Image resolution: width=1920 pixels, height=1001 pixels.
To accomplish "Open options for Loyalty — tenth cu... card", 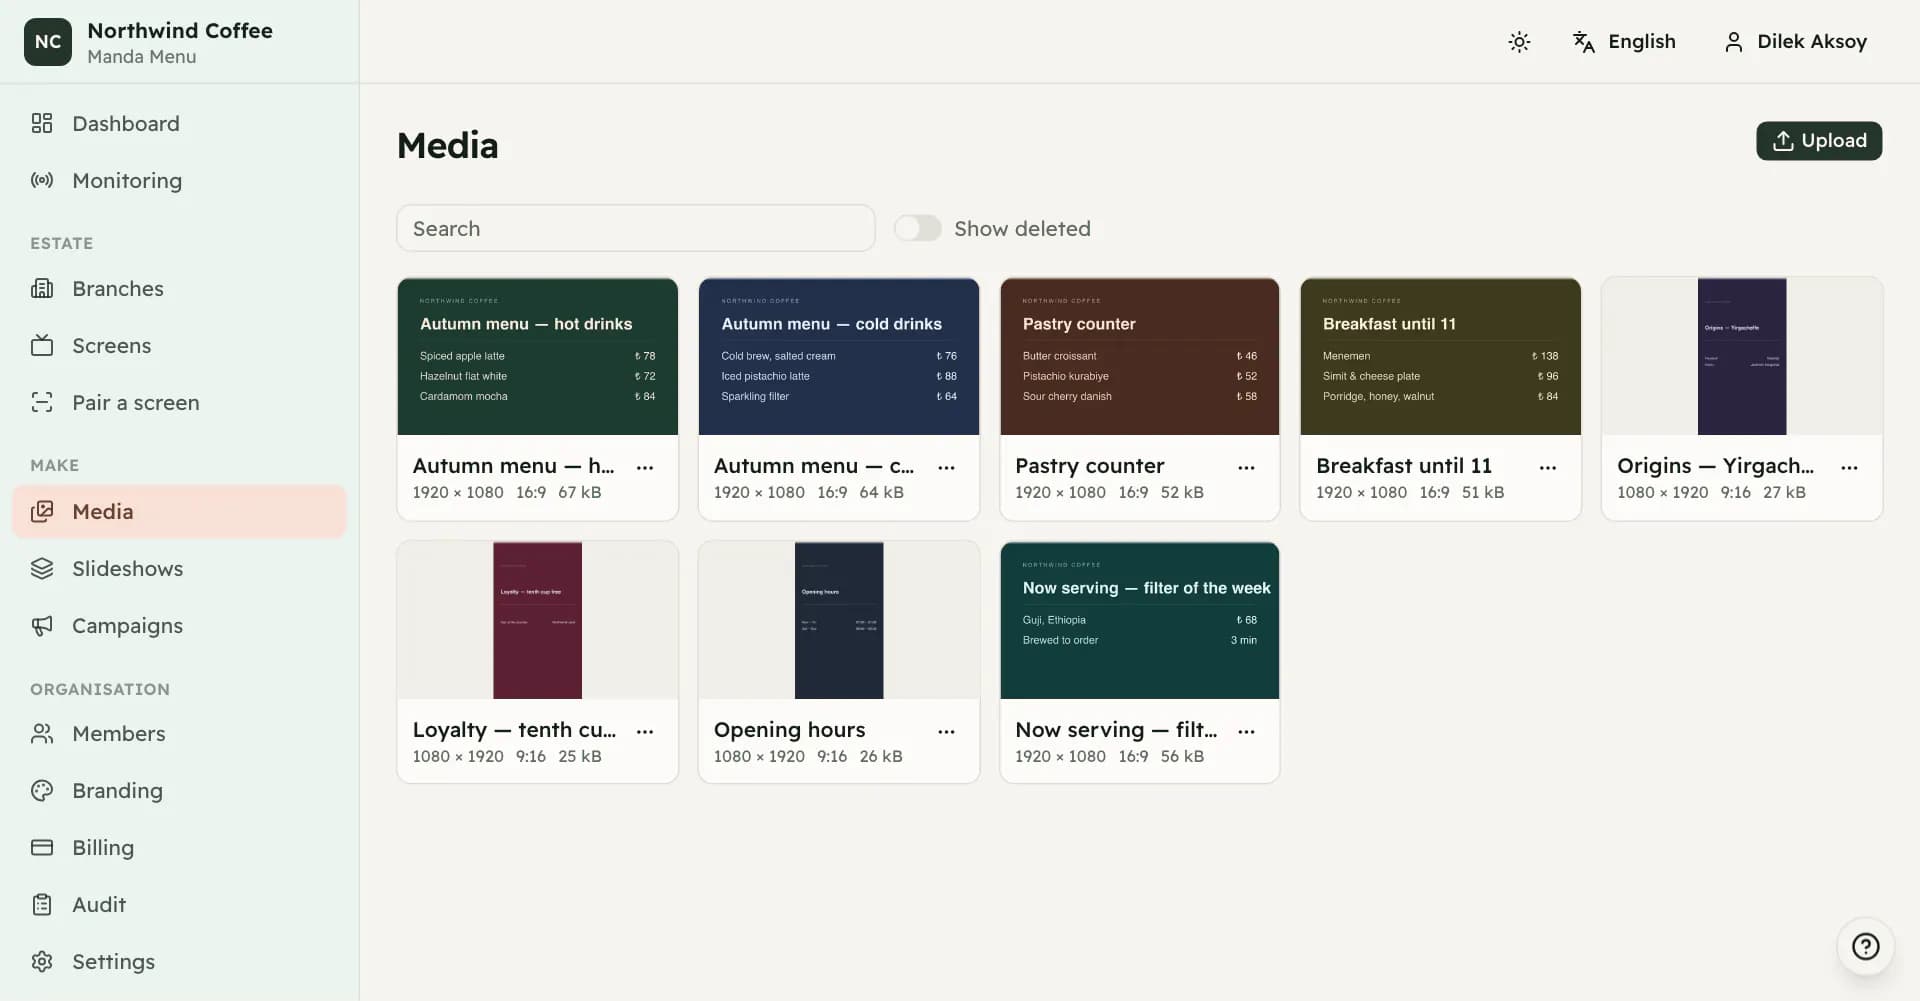I will coord(645,731).
